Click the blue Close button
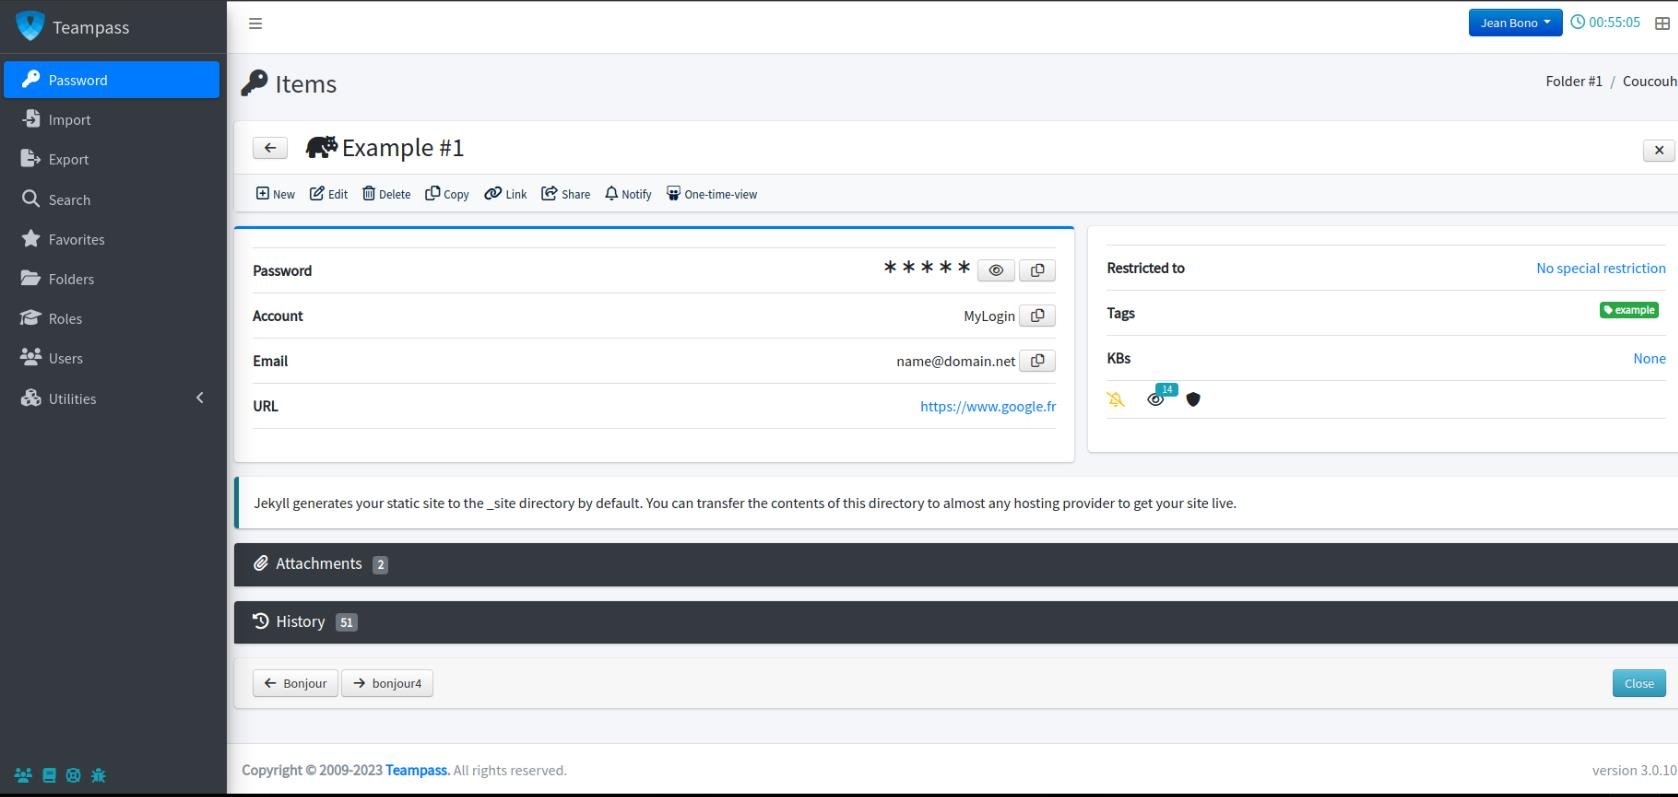 (1638, 683)
